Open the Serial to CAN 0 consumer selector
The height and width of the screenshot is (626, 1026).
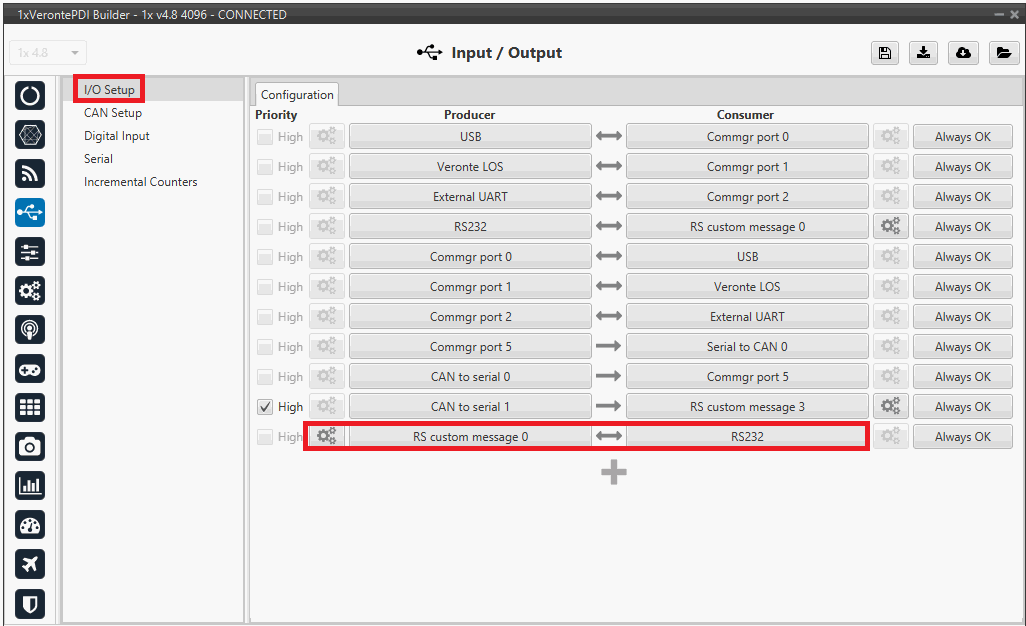[747, 347]
